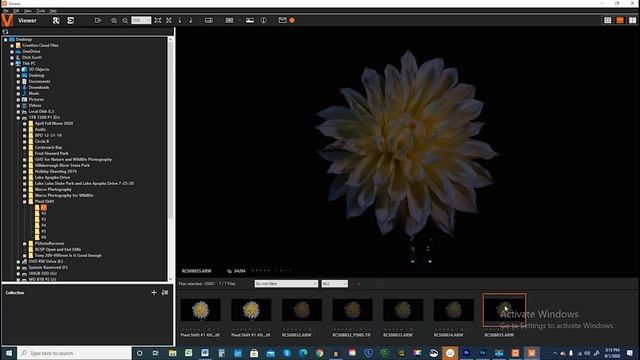Open the View menu
The image size is (640, 360).
[28, 11]
